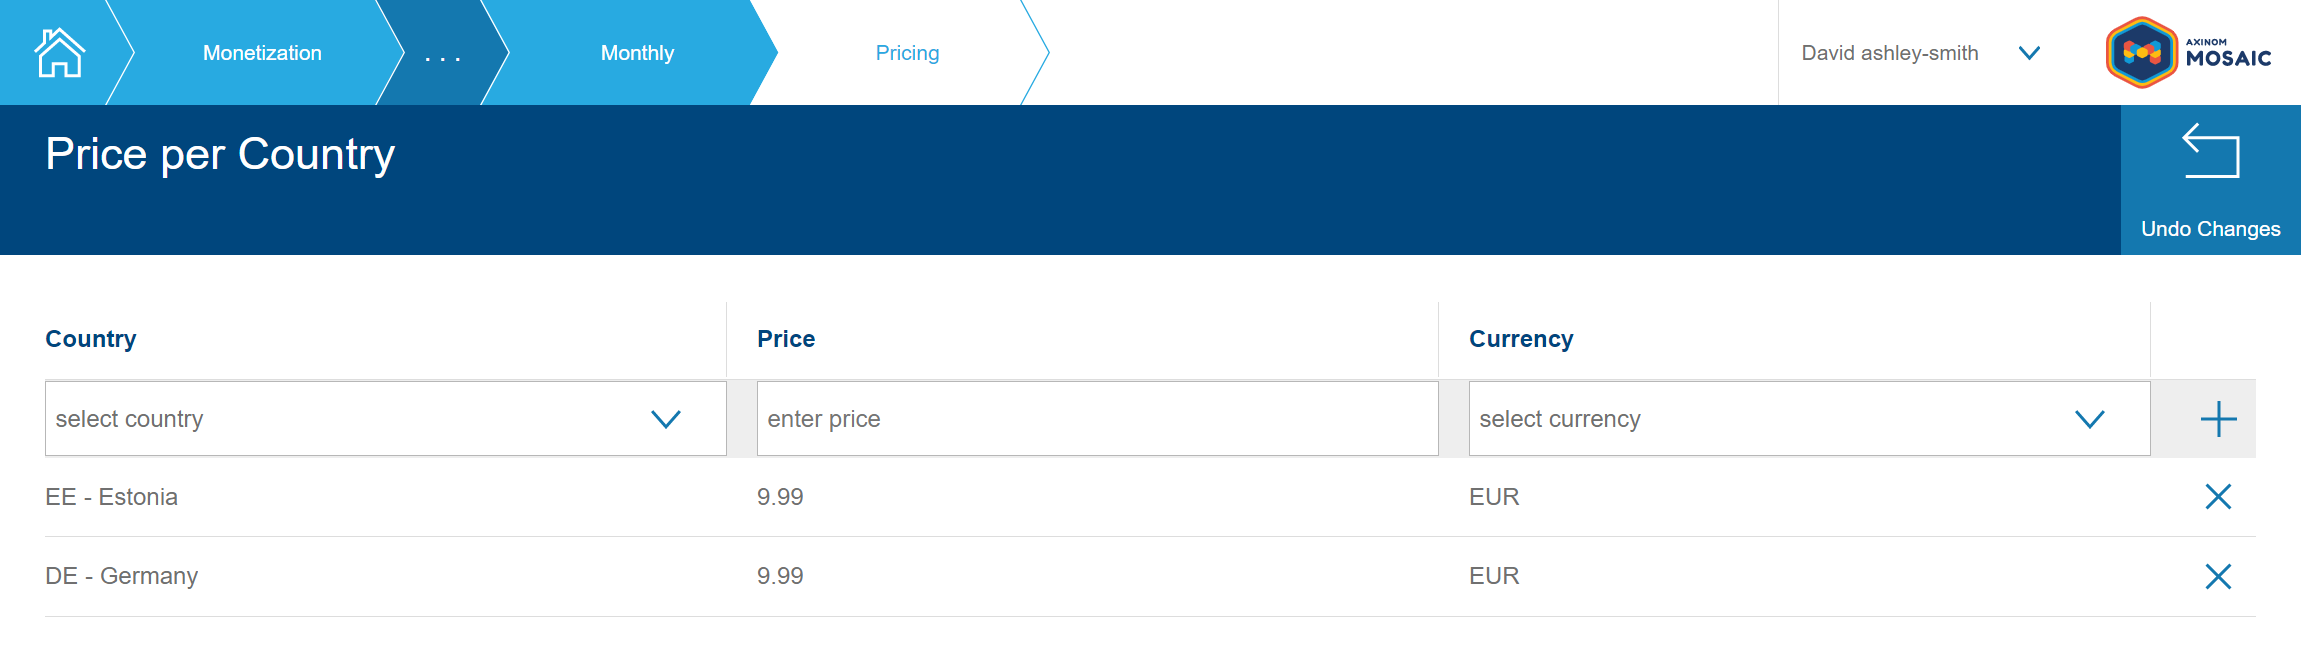
Task: Open the select country dropdown
Action: [x=385, y=419]
